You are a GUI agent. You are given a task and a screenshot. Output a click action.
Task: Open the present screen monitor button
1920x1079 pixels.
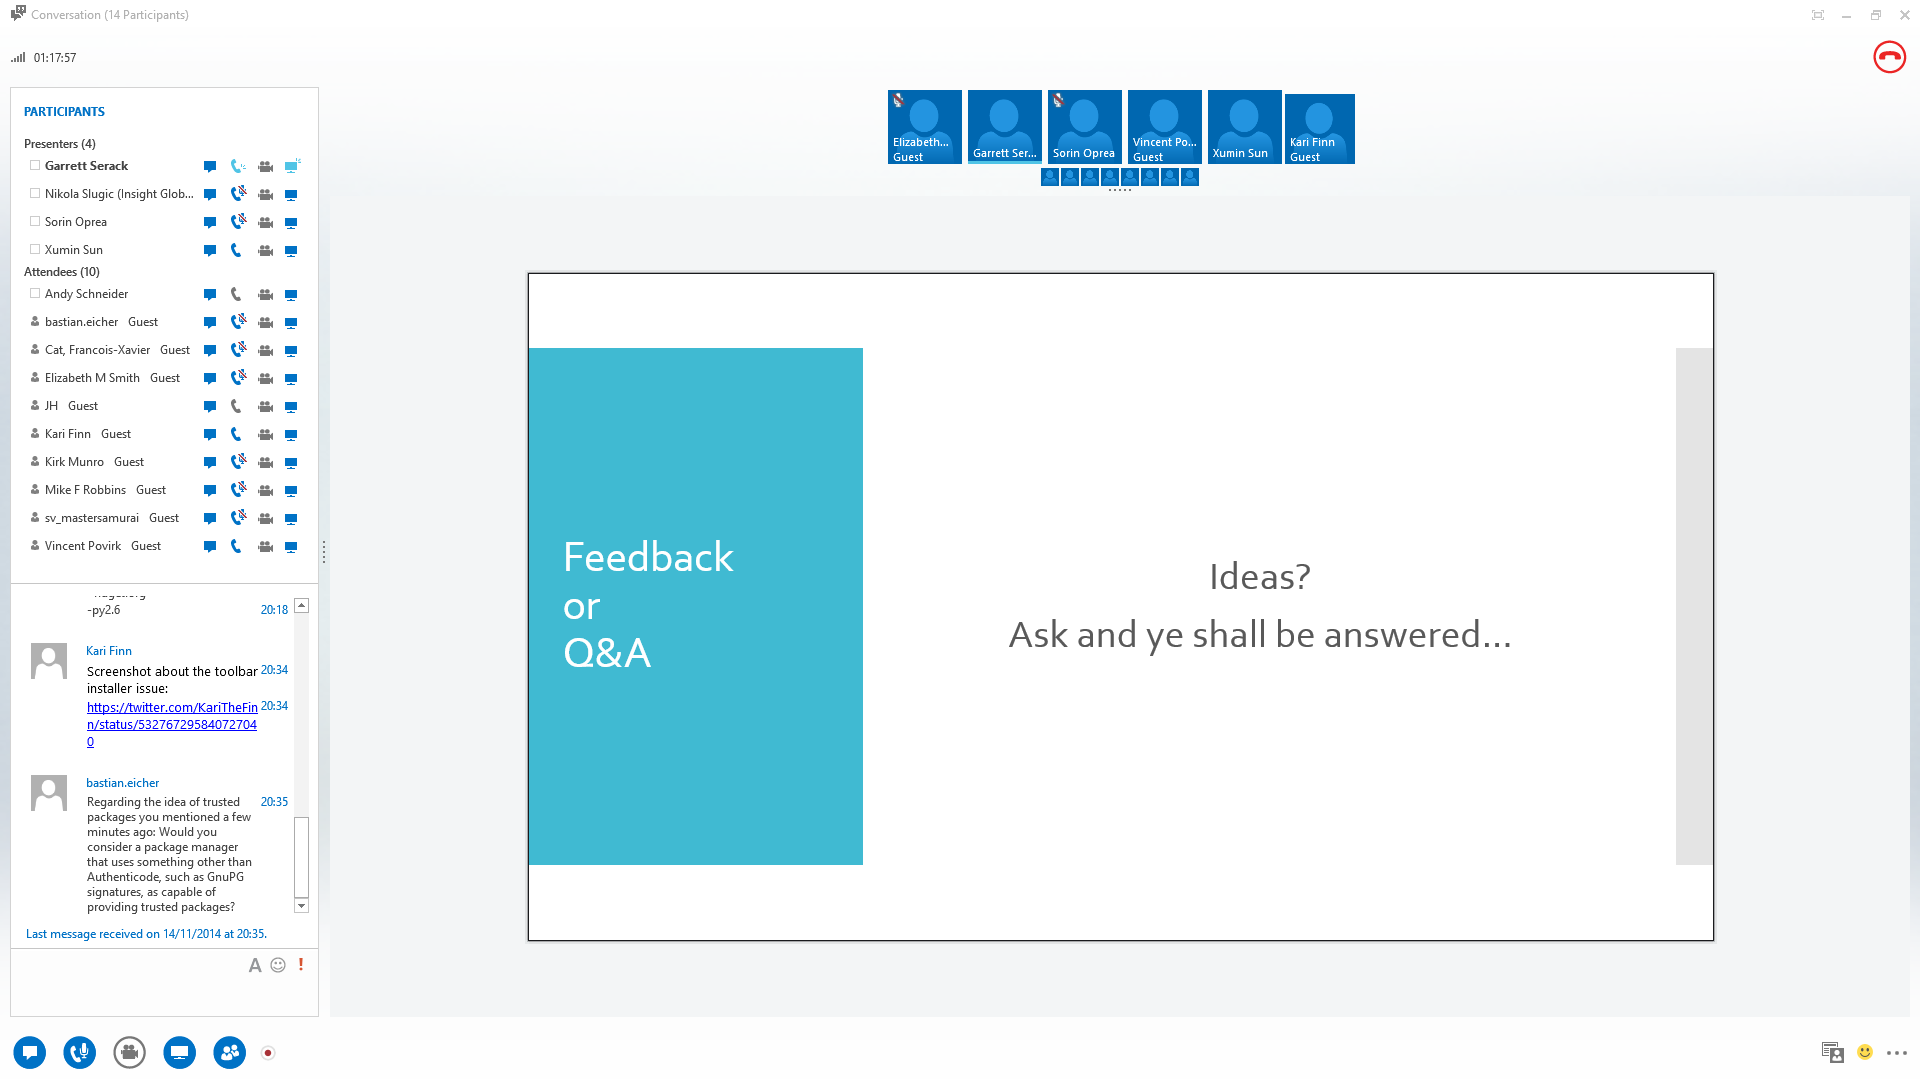(x=179, y=1052)
